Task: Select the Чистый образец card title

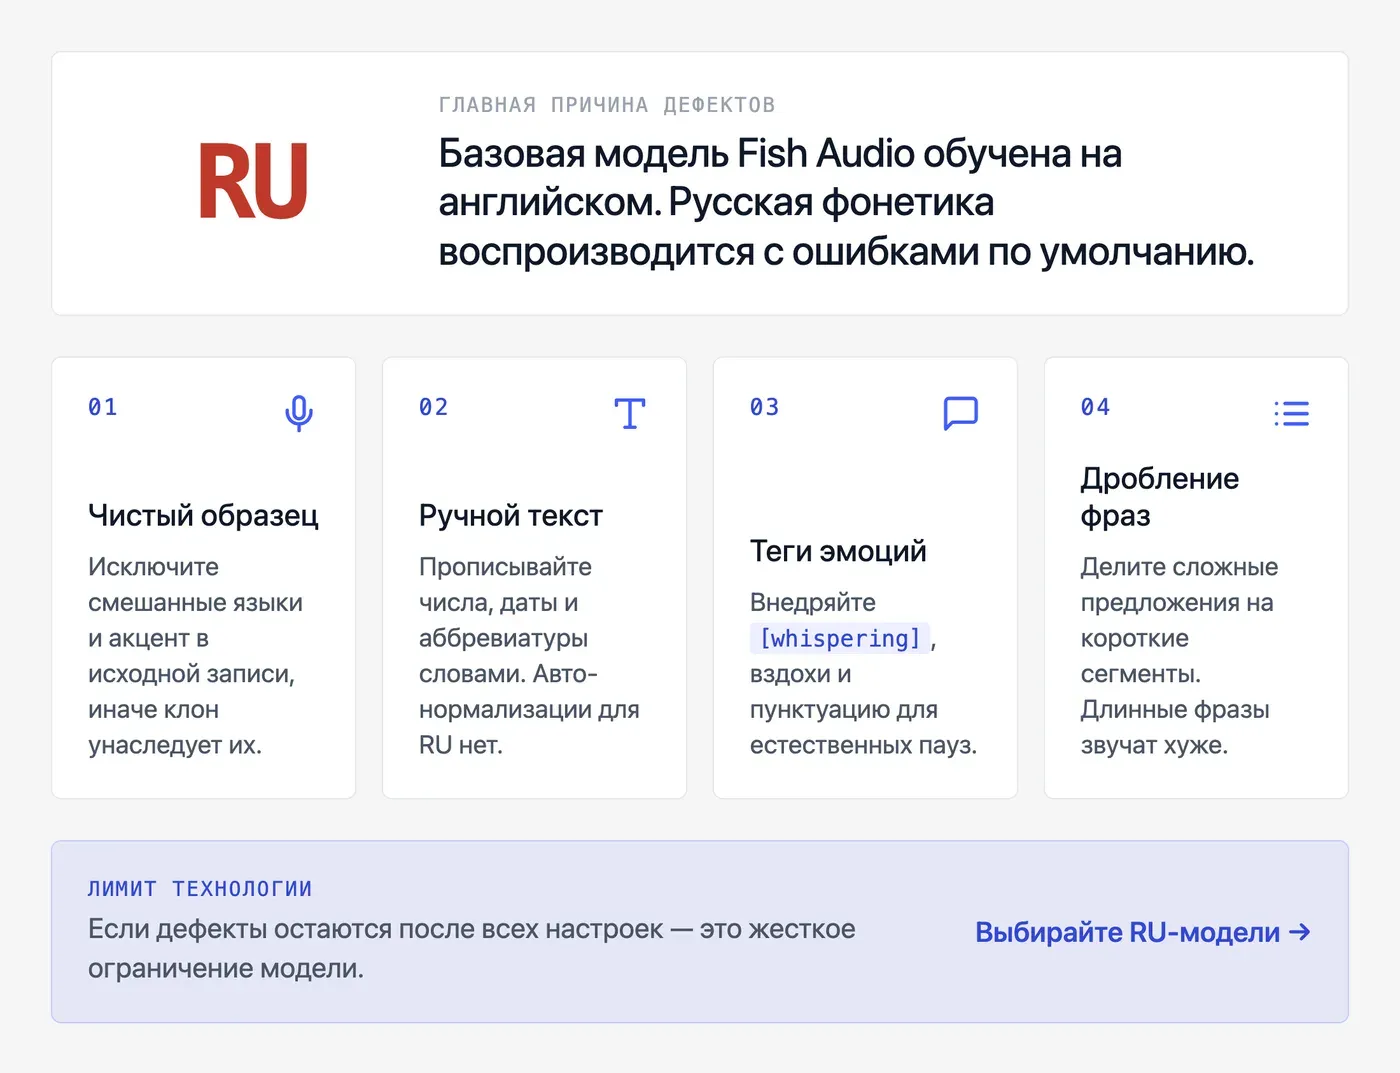Action: [x=203, y=515]
